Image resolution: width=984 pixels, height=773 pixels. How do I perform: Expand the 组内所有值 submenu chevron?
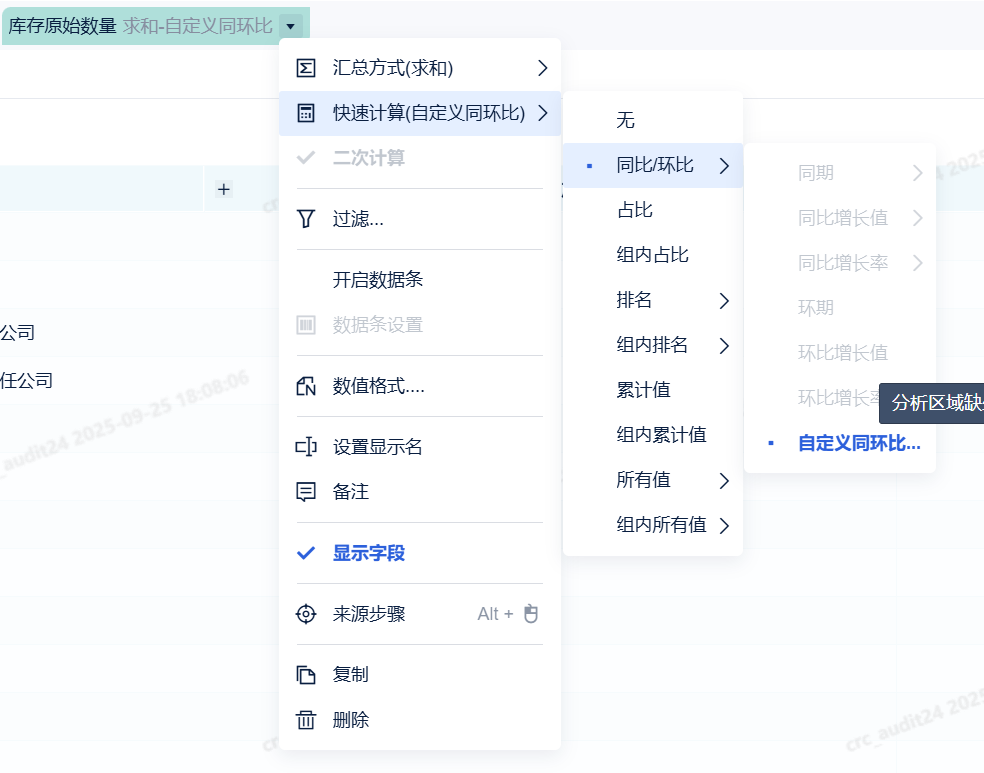point(724,525)
